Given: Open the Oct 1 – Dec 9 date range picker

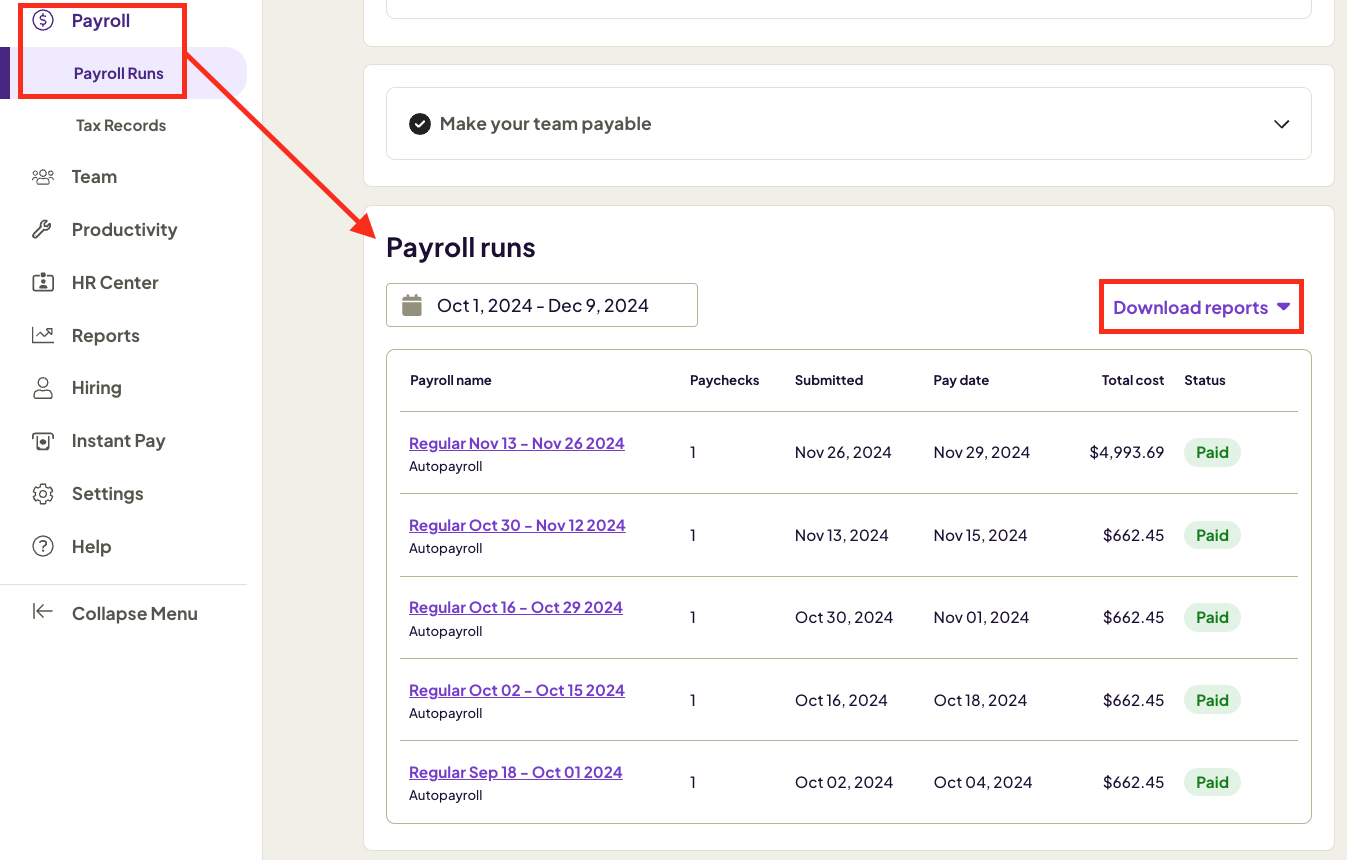Looking at the screenshot, I should [x=541, y=304].
